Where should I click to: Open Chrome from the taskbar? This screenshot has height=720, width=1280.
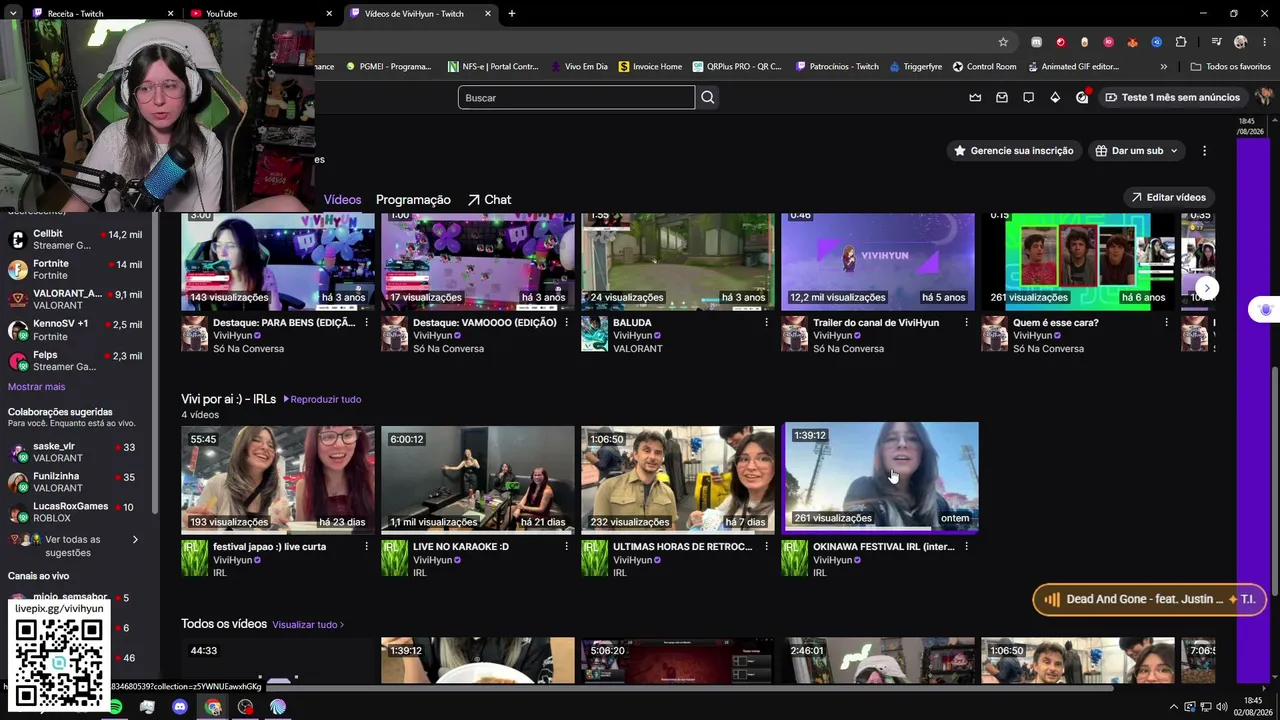coord(213,707)
